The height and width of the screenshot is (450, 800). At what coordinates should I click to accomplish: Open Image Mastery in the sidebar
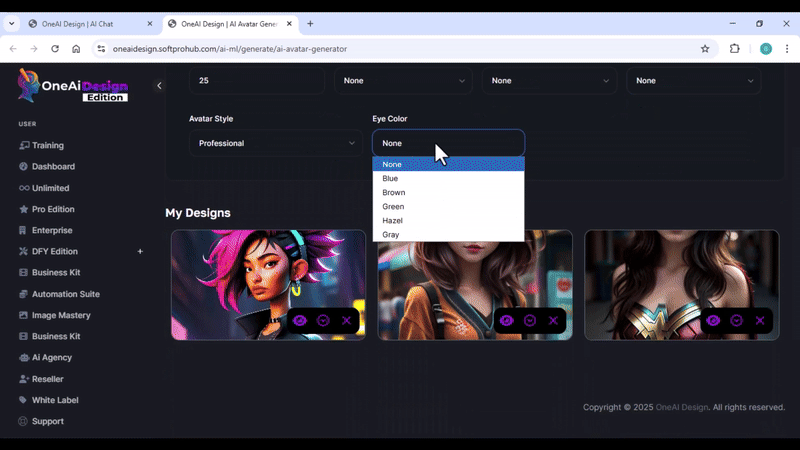pyautogui.click(x=61, y=315)
